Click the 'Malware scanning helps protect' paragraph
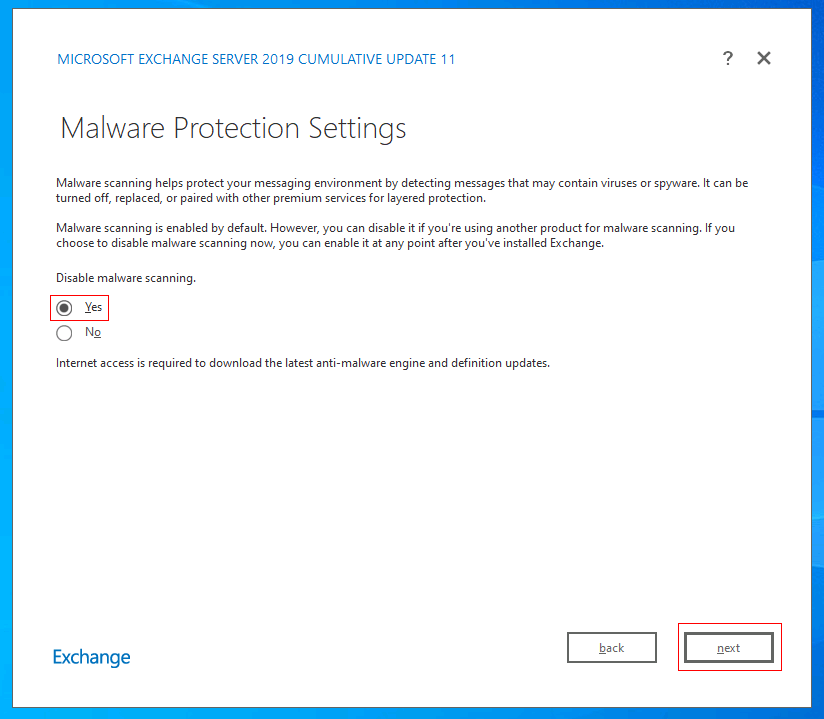The height and width of the screenshot is (719, 824). point(402,190)
